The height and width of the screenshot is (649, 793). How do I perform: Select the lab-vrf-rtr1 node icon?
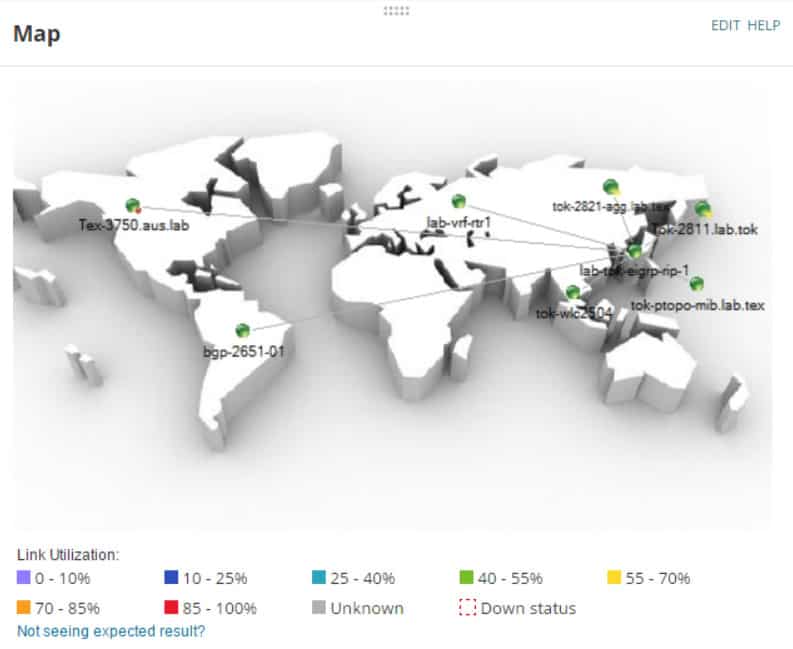(458, 201)
